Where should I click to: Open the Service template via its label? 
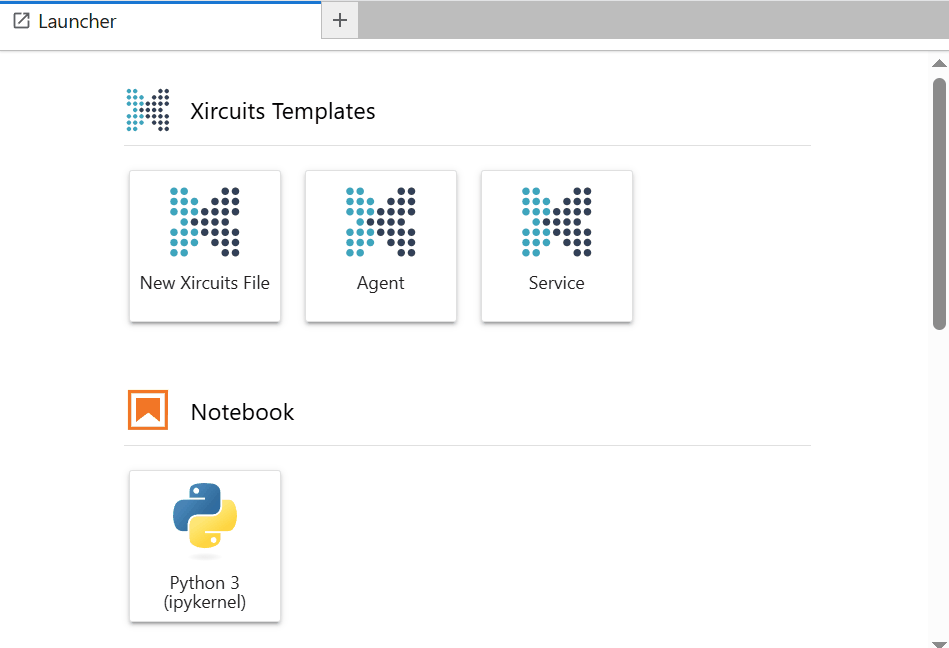coord(557,283)
